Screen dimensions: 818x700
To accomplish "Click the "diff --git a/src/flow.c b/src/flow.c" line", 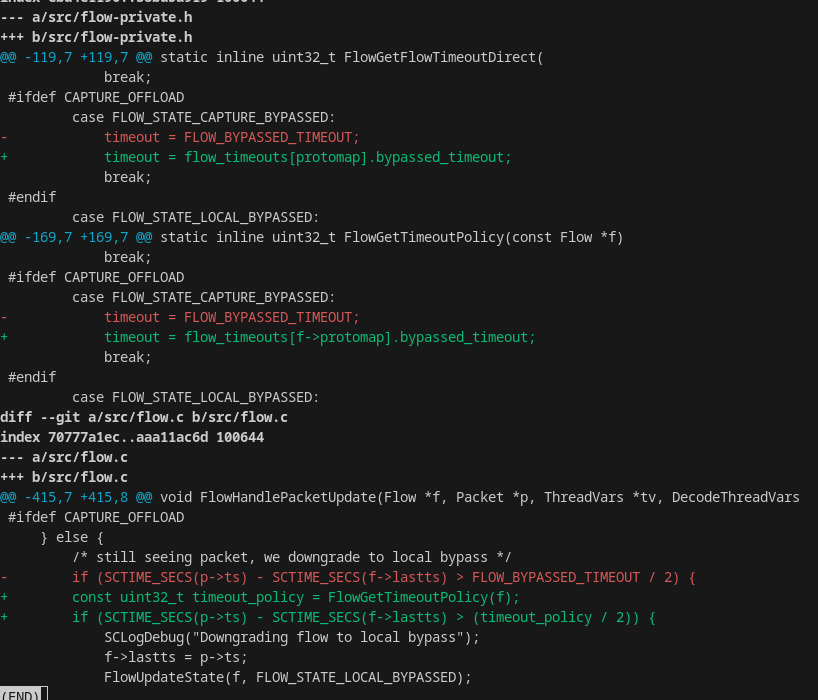I will click(144, 417).
